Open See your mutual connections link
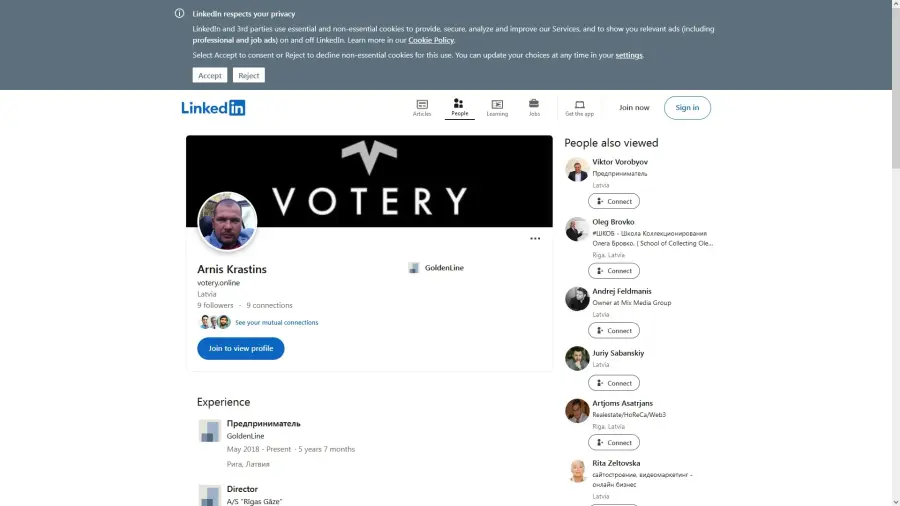900x506 pixels. [276, 322]
